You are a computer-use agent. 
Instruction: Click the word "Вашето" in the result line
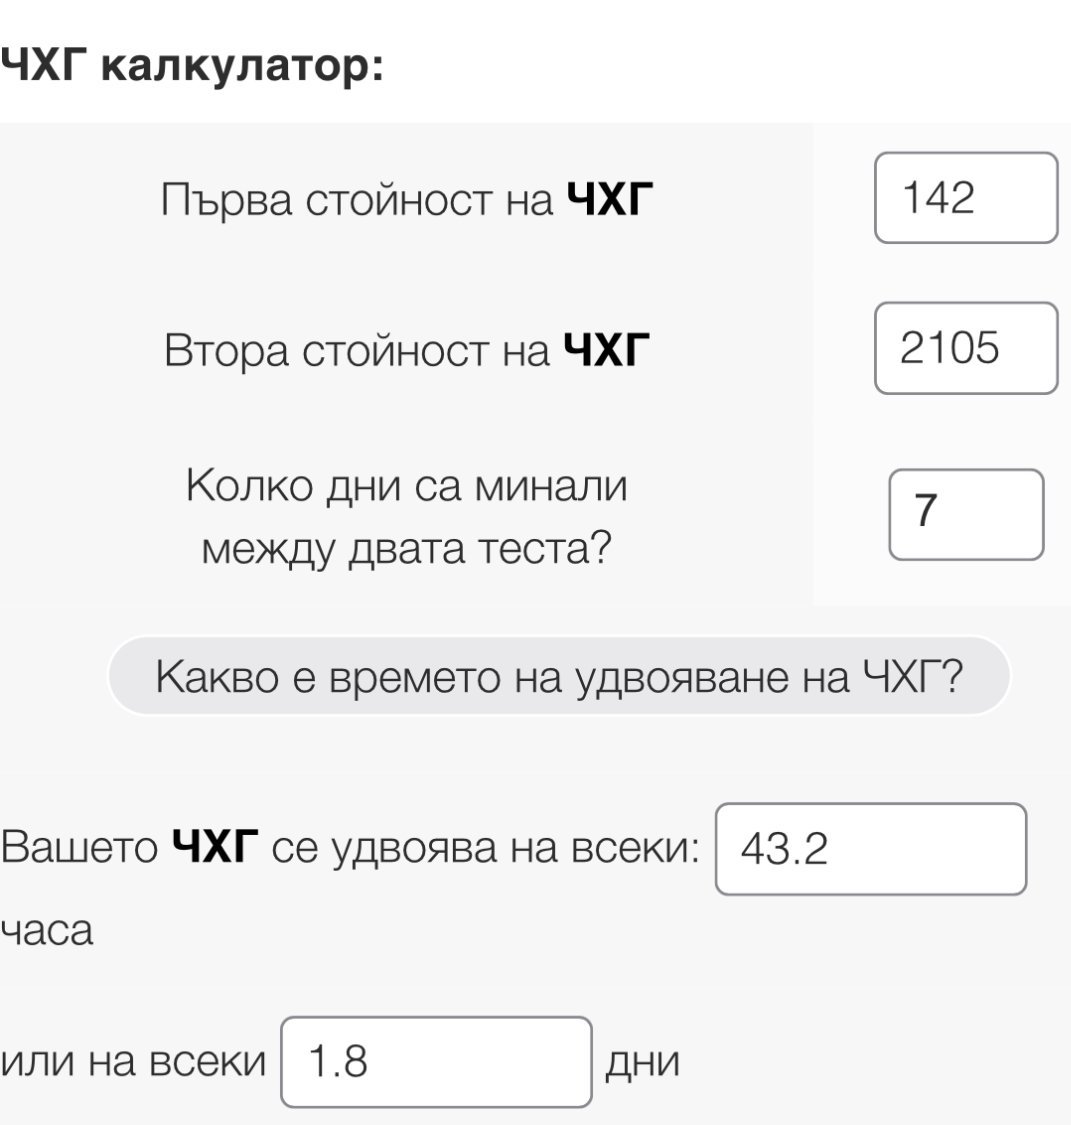(79, 850)
